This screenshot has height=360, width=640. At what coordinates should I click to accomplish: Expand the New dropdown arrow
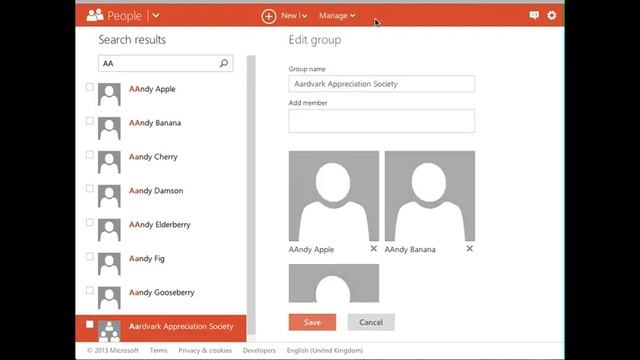(x=304, y=16)
